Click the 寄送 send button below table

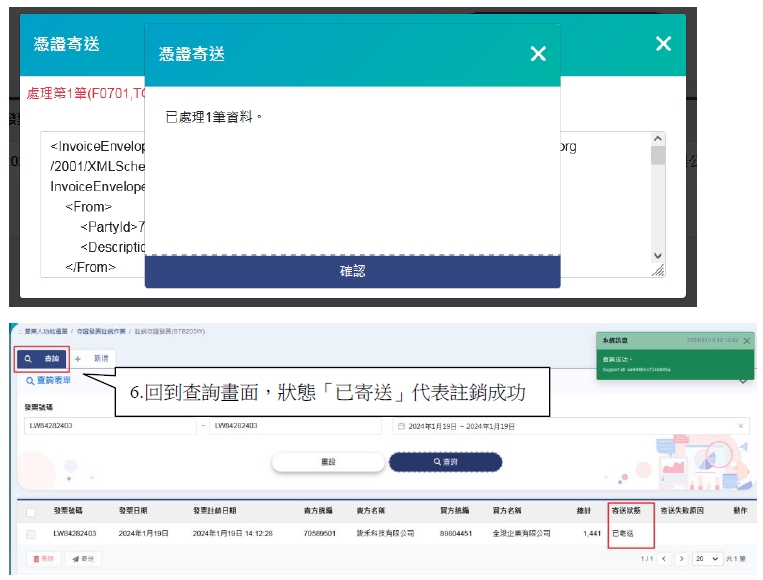[83, 559]
